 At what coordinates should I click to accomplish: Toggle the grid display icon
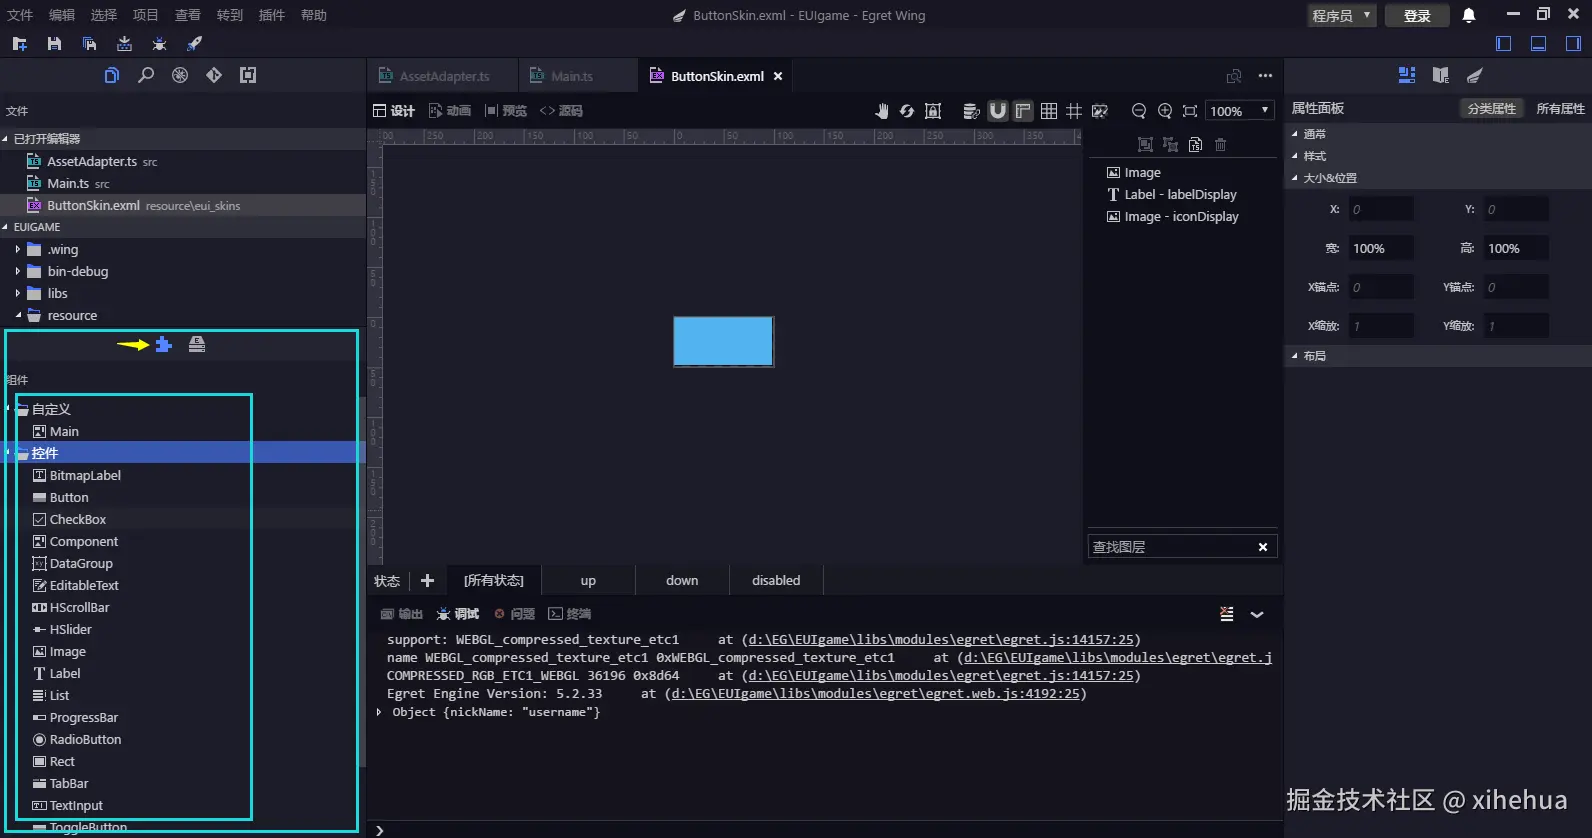pos(1049,111)
